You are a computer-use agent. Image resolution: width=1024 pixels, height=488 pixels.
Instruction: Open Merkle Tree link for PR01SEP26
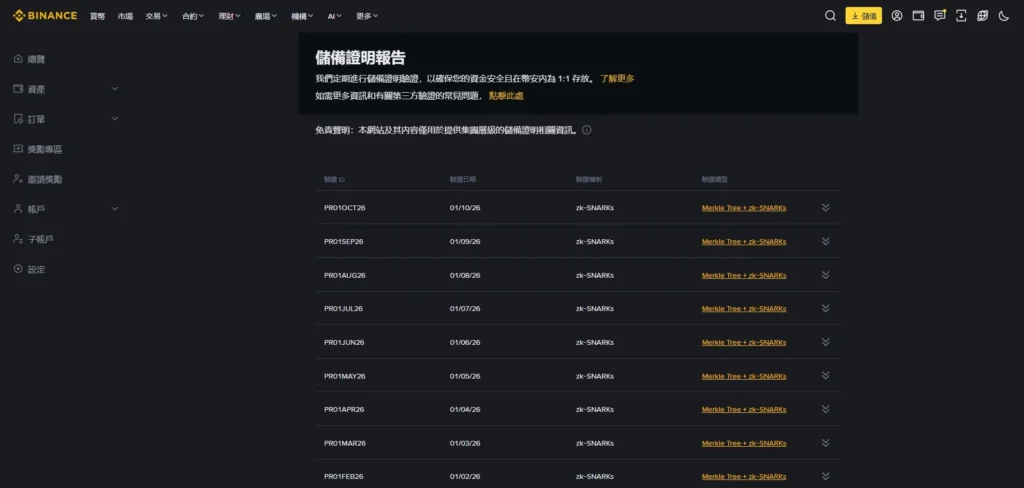point(744,241)
